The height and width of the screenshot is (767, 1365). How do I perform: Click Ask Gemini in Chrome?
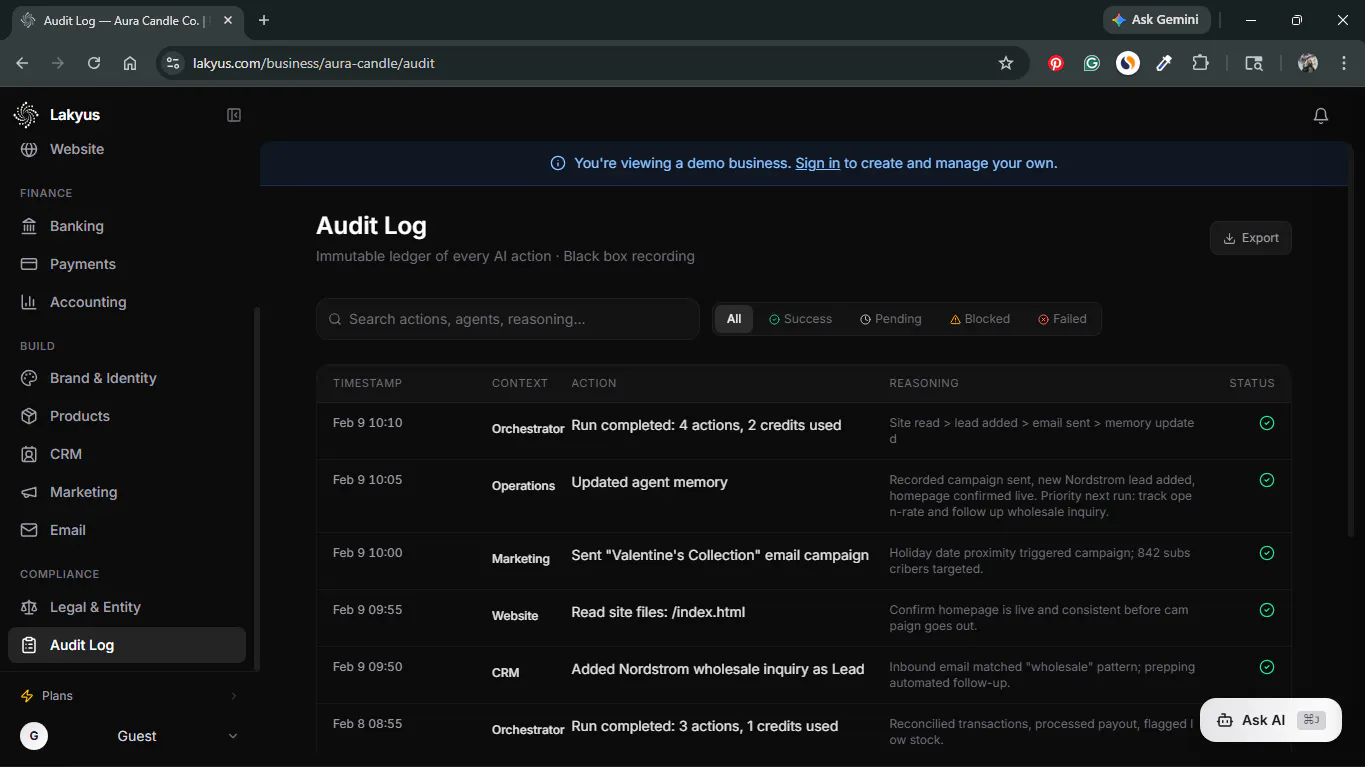(x=1157, y=20)
